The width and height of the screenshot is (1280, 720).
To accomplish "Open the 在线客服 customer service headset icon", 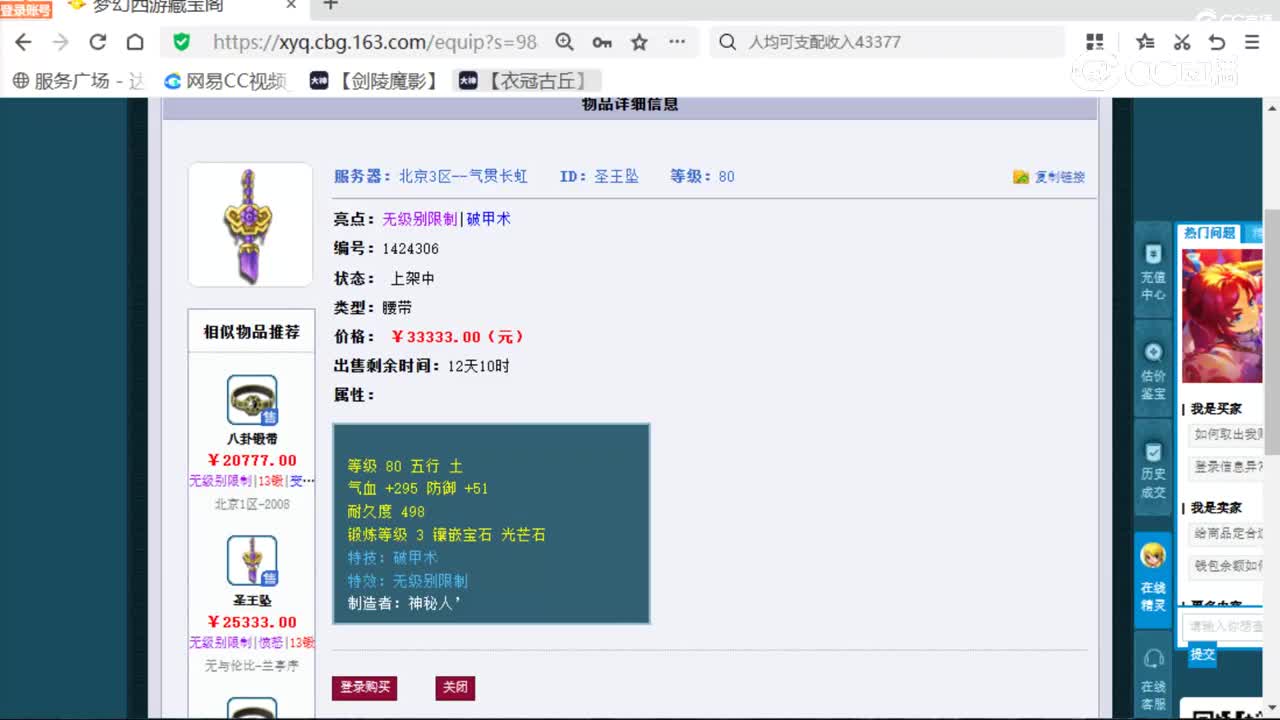I will 1152,680.
